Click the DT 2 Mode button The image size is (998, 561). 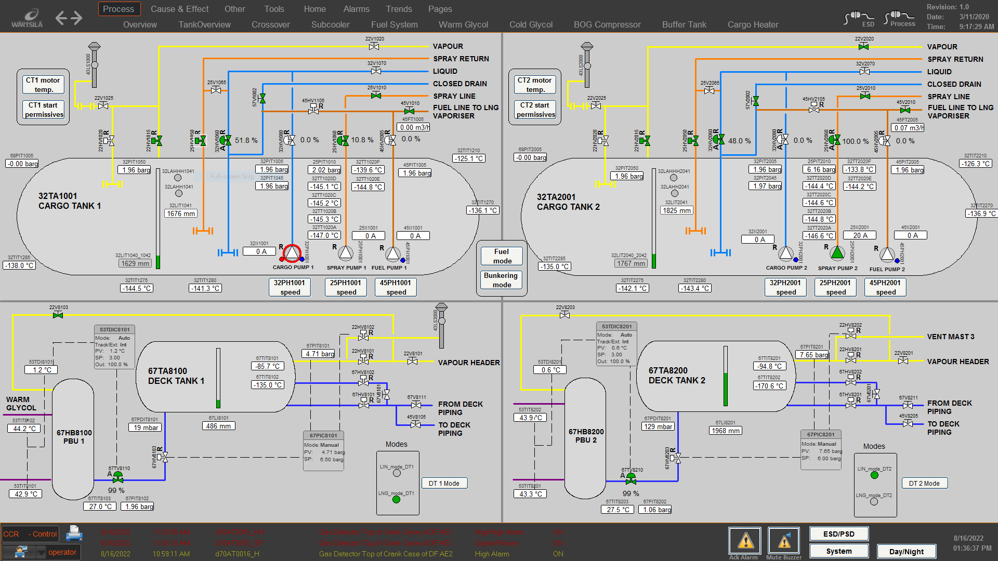(924, 483)
